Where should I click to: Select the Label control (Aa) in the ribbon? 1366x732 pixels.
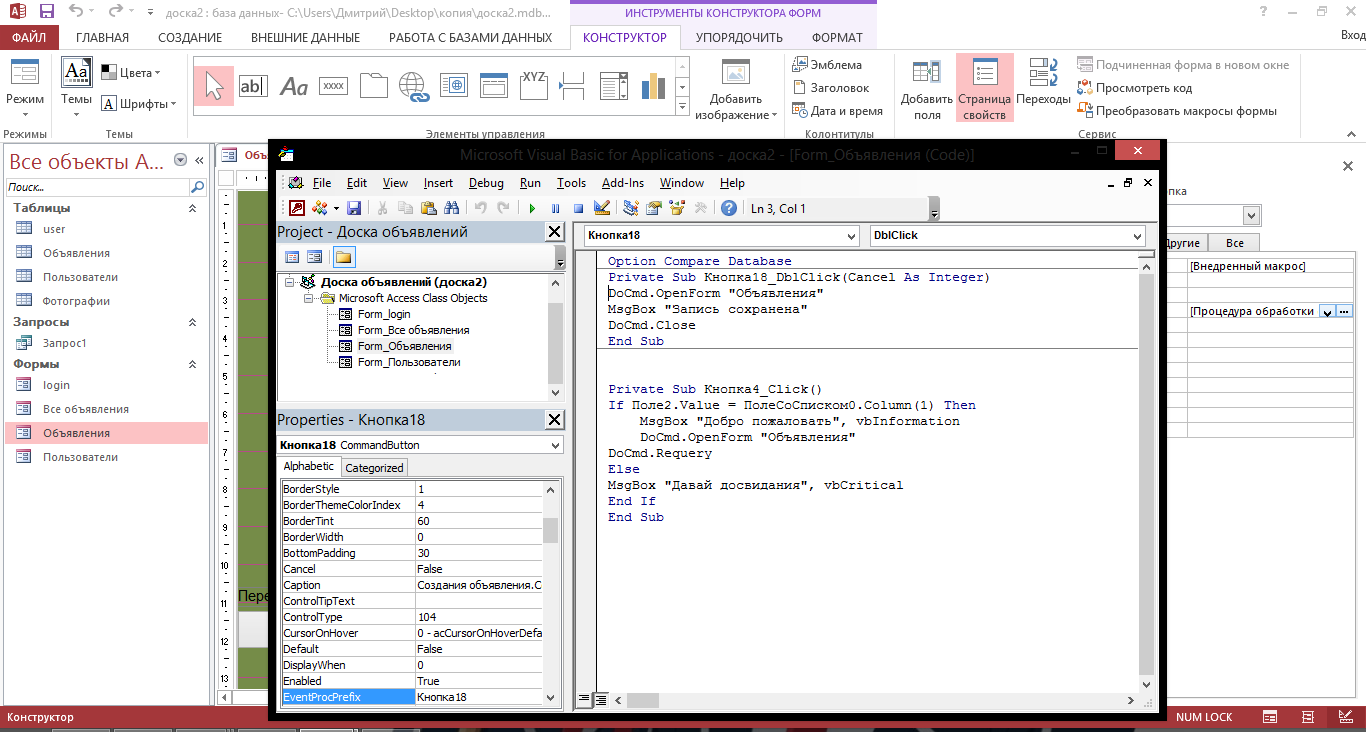[x=294, y=86]
